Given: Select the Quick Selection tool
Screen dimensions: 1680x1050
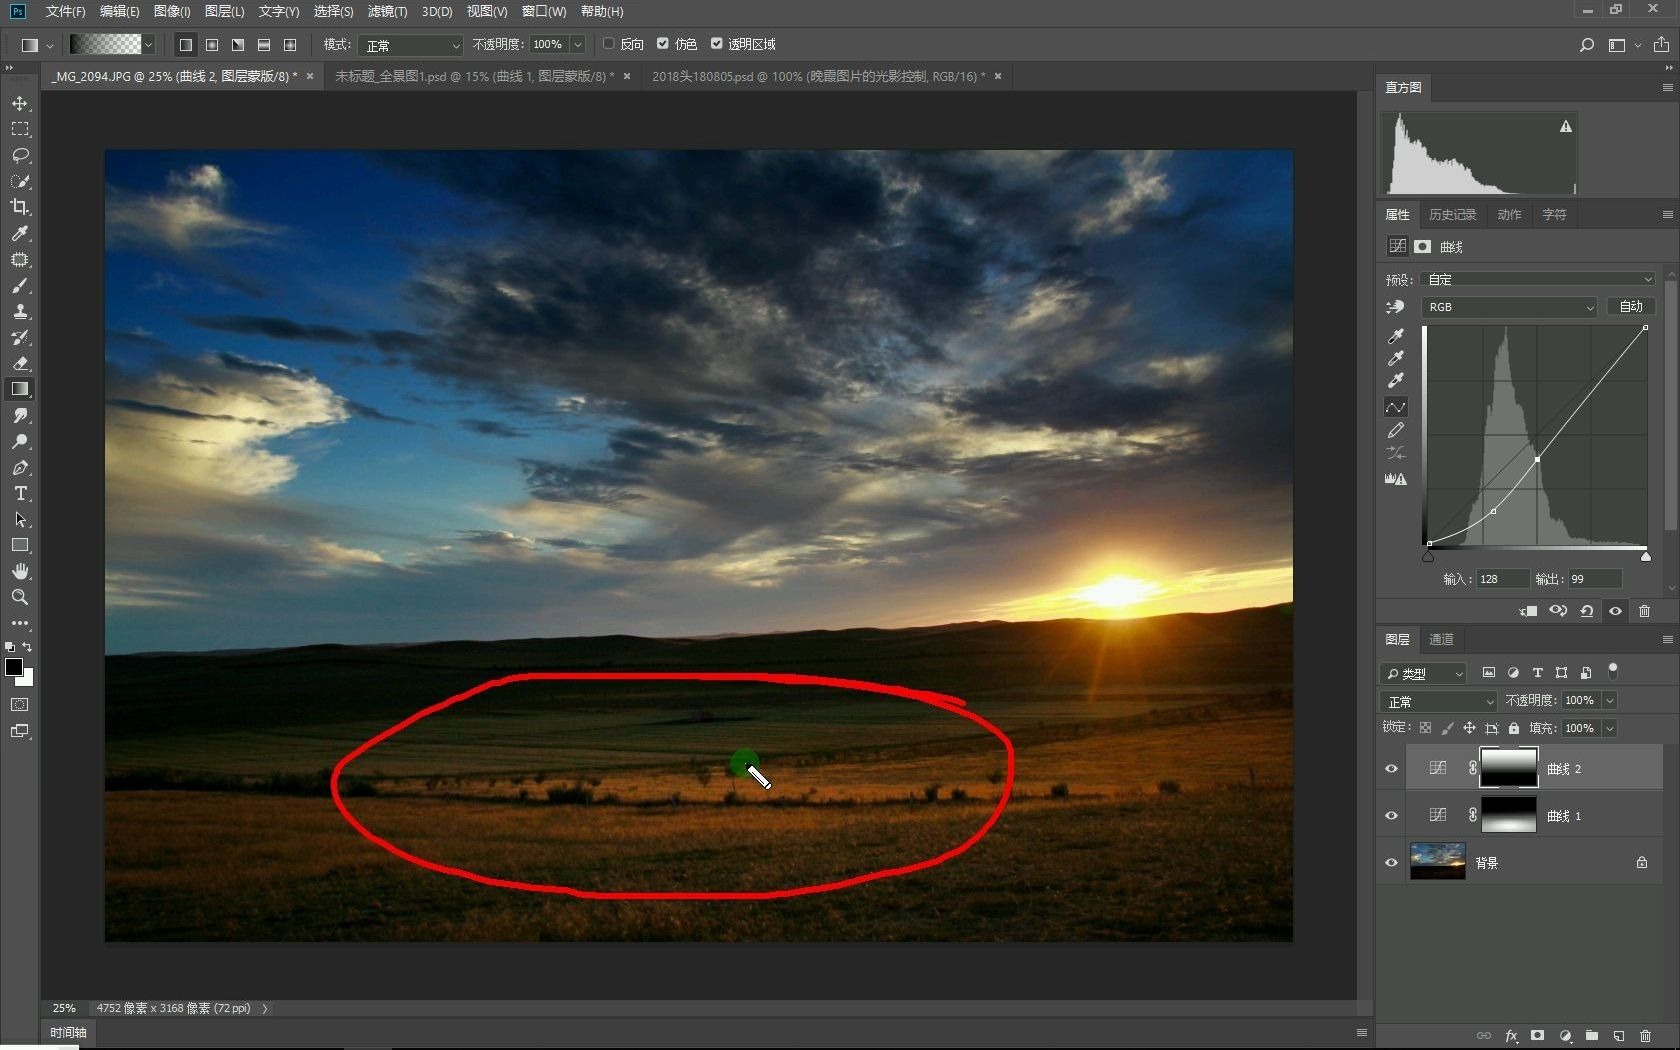Looking at the screenshot, I should (x=20, y=182).
